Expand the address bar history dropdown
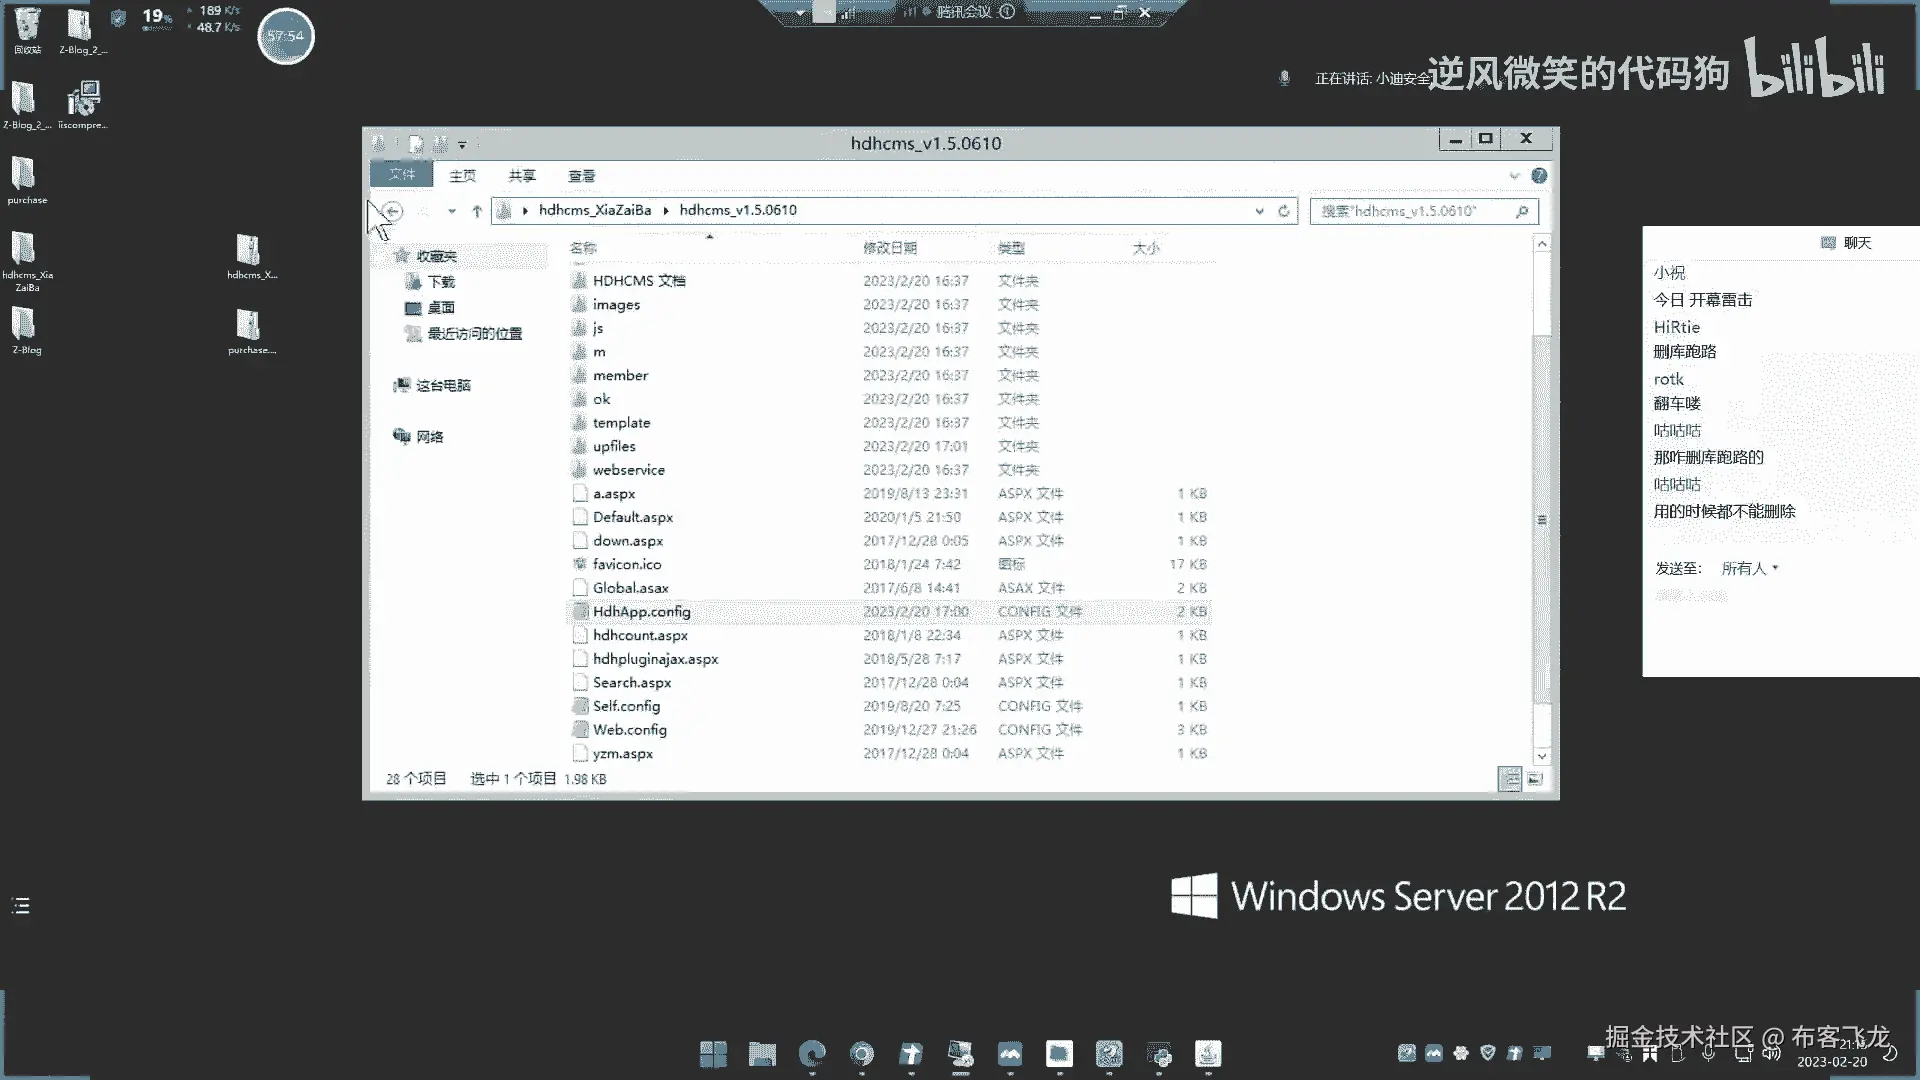 (1259, 211)
